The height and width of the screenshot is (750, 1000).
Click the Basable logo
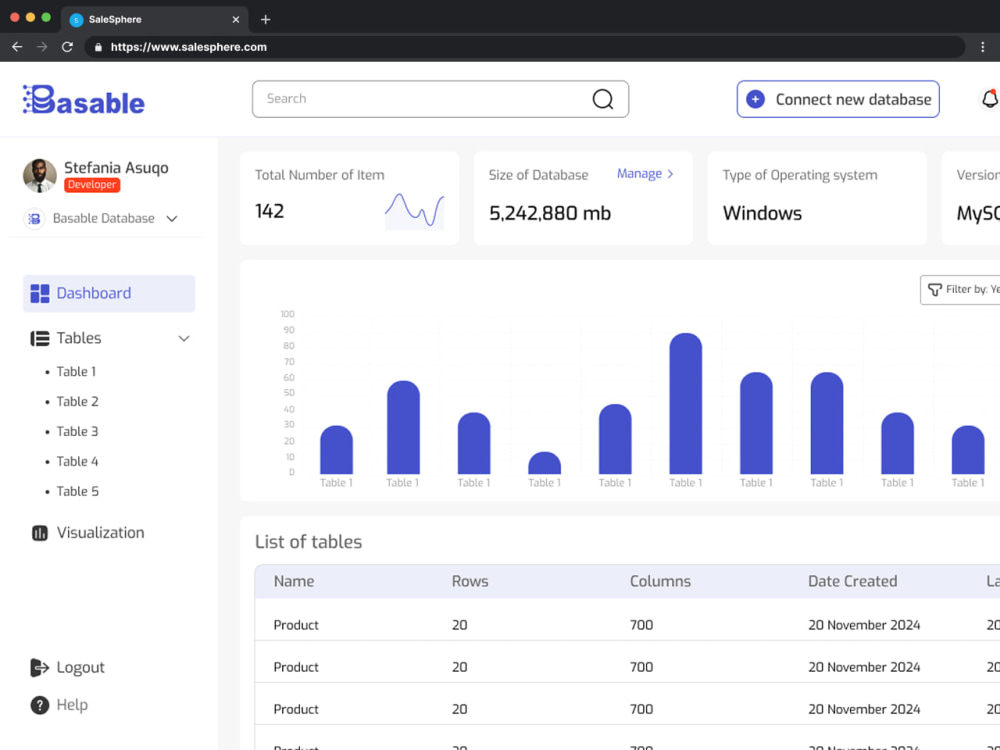[x=84, y=100]
